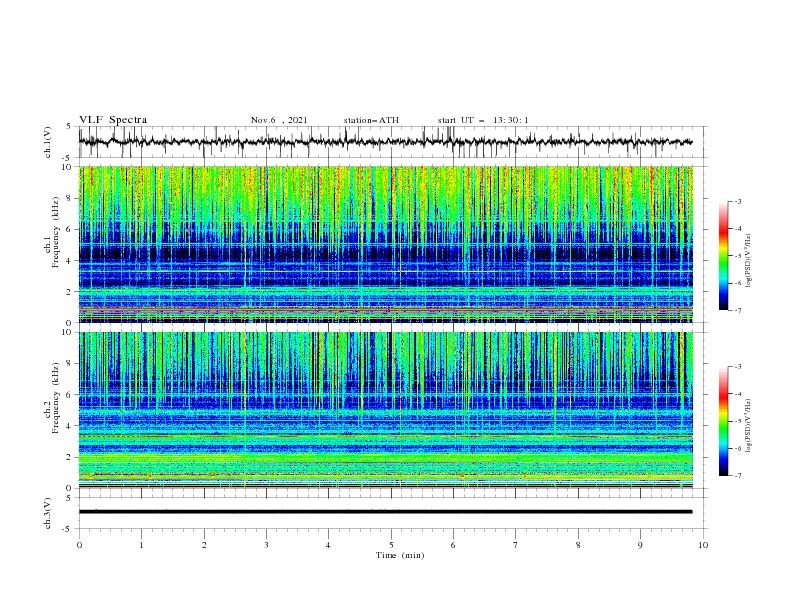Click the "-7" tick on ch.2 colorbar
Viewport: 792px width, 612px height.
pyautogui.click(x=737, y=475)
